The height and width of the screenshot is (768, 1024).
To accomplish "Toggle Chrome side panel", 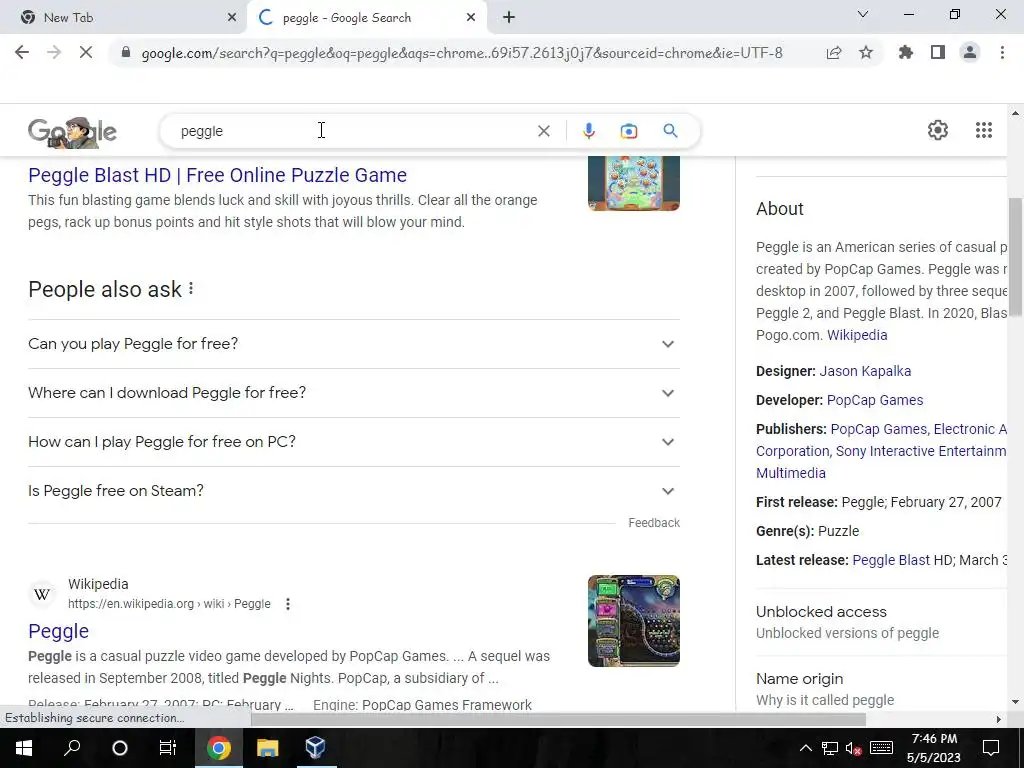I will pos(938,53).
